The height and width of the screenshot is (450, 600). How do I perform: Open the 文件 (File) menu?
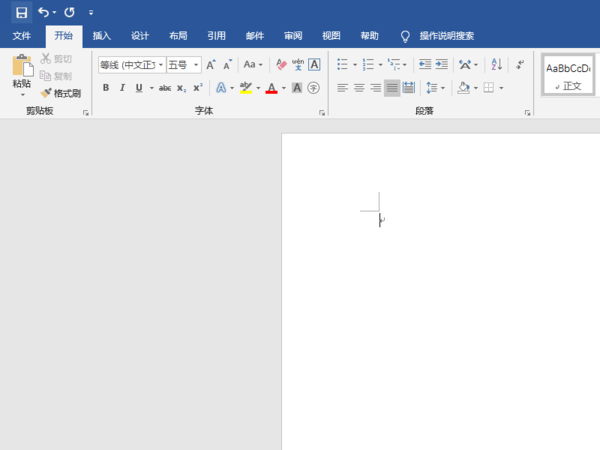point(22,36)
